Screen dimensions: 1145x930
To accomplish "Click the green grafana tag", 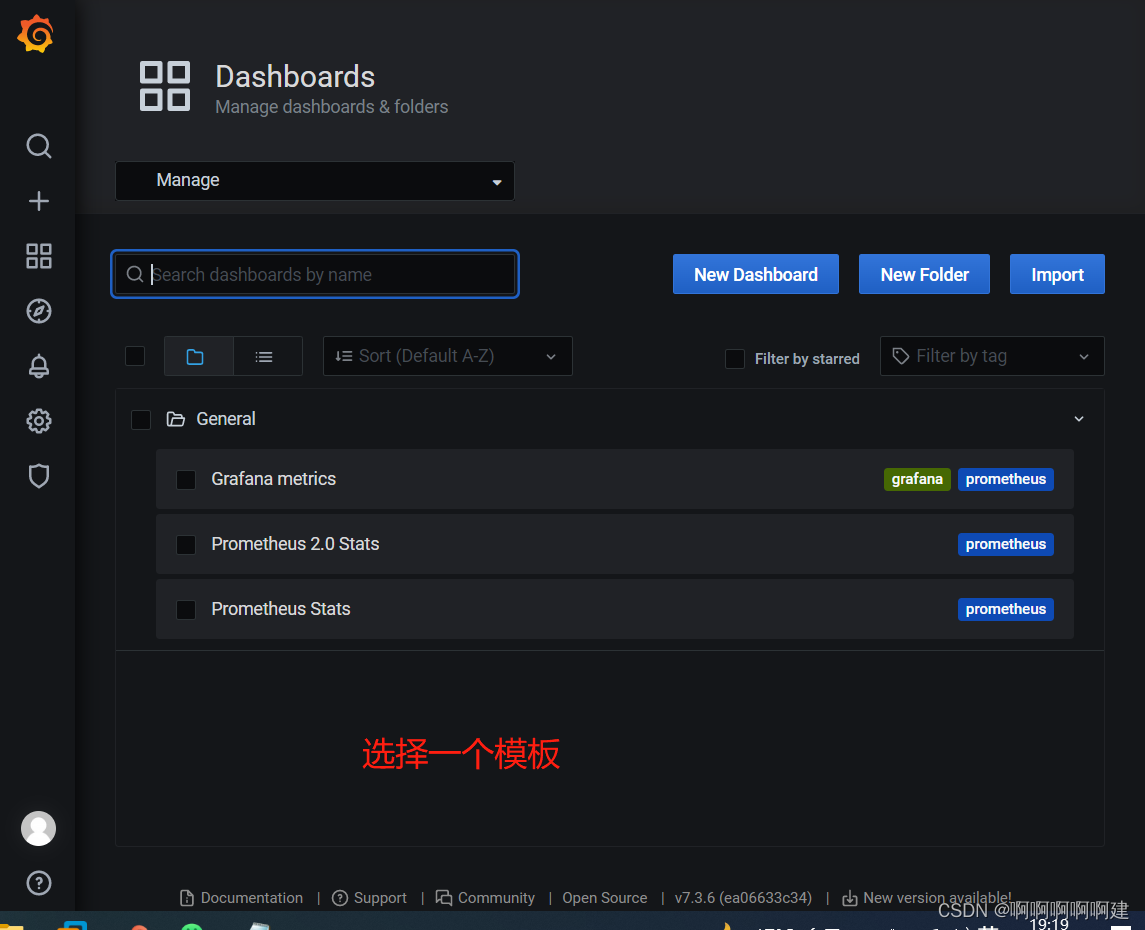I will (917, 480).
